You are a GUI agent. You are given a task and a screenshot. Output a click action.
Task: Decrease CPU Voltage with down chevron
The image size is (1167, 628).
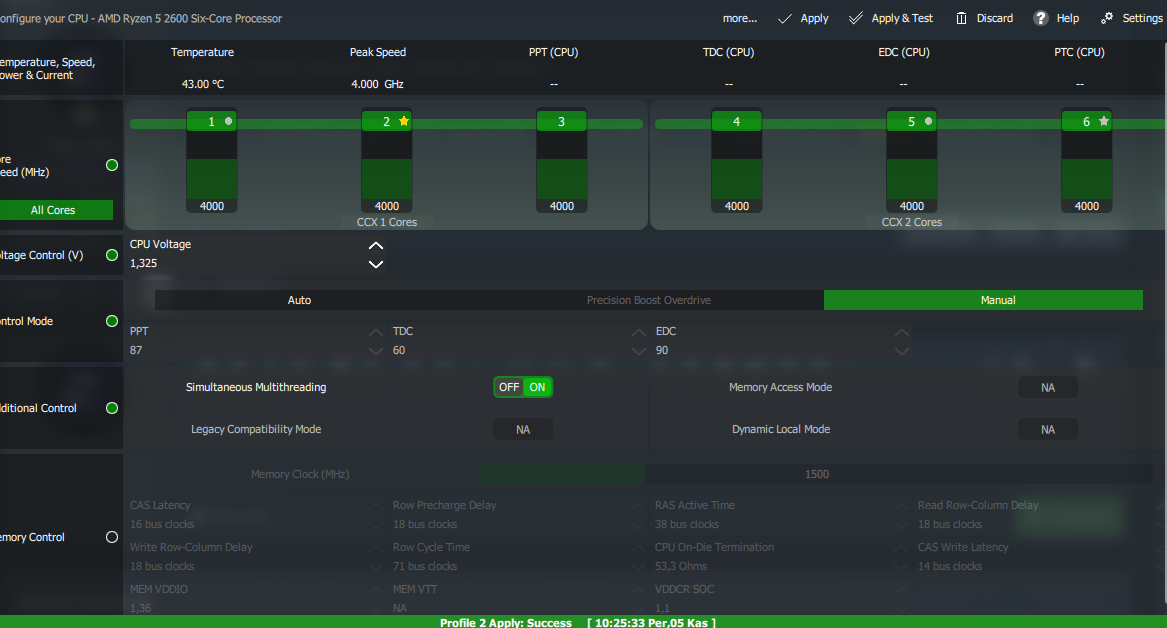pos(376,264)
